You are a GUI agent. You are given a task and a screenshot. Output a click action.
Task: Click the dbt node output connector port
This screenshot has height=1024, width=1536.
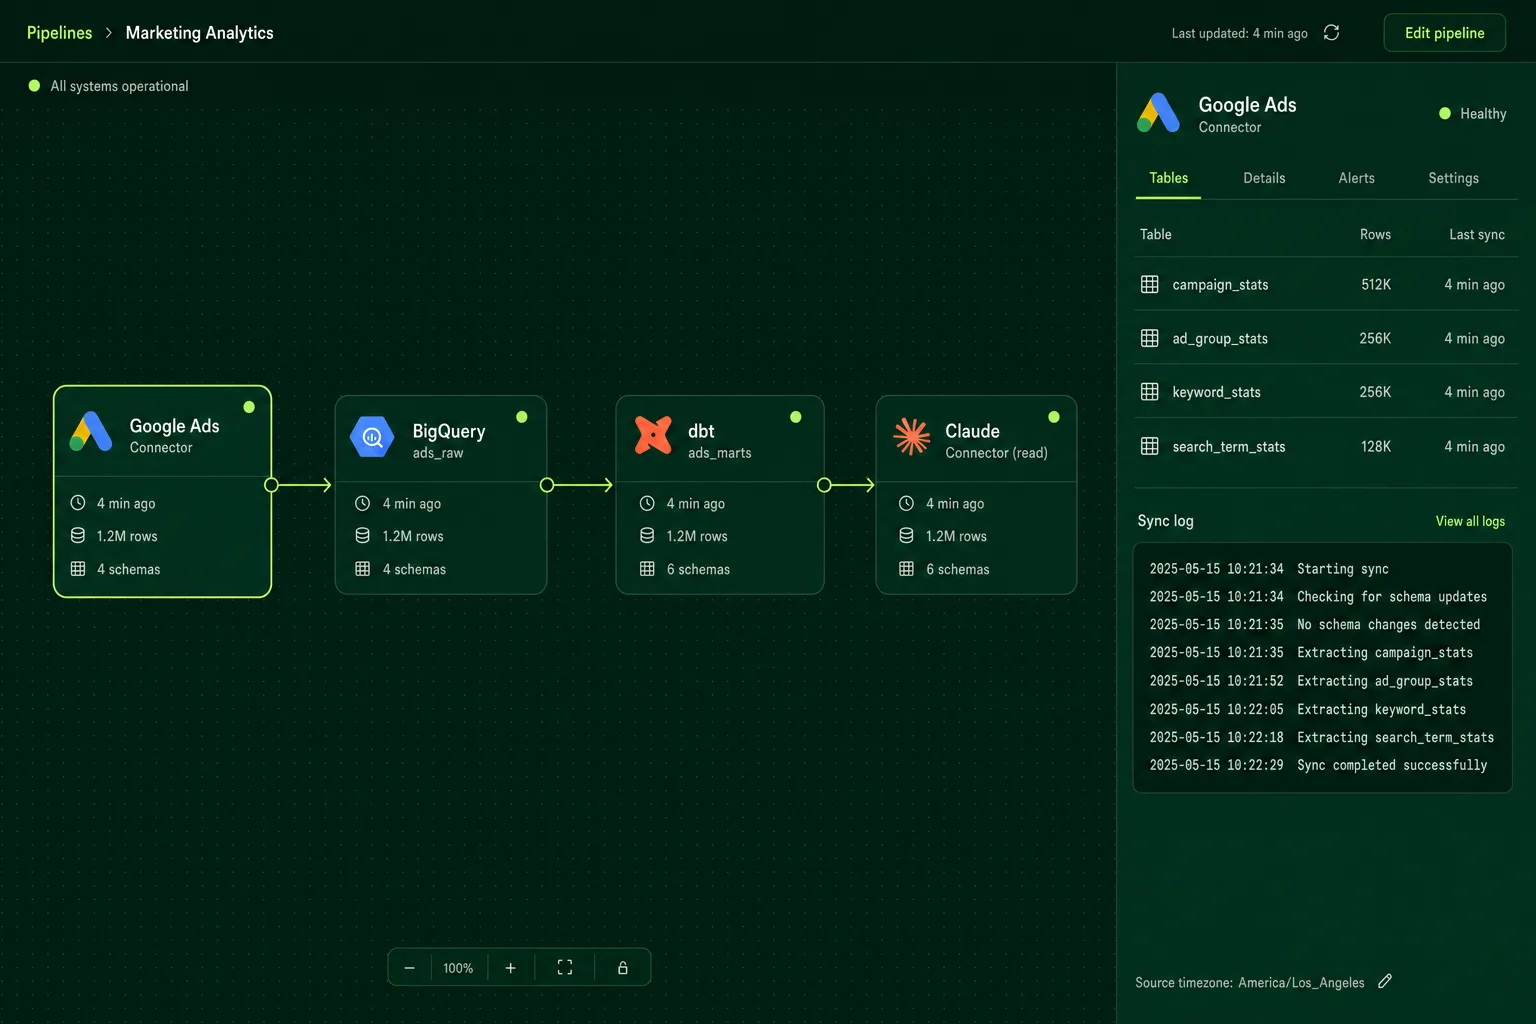click(x=824, y=485)
